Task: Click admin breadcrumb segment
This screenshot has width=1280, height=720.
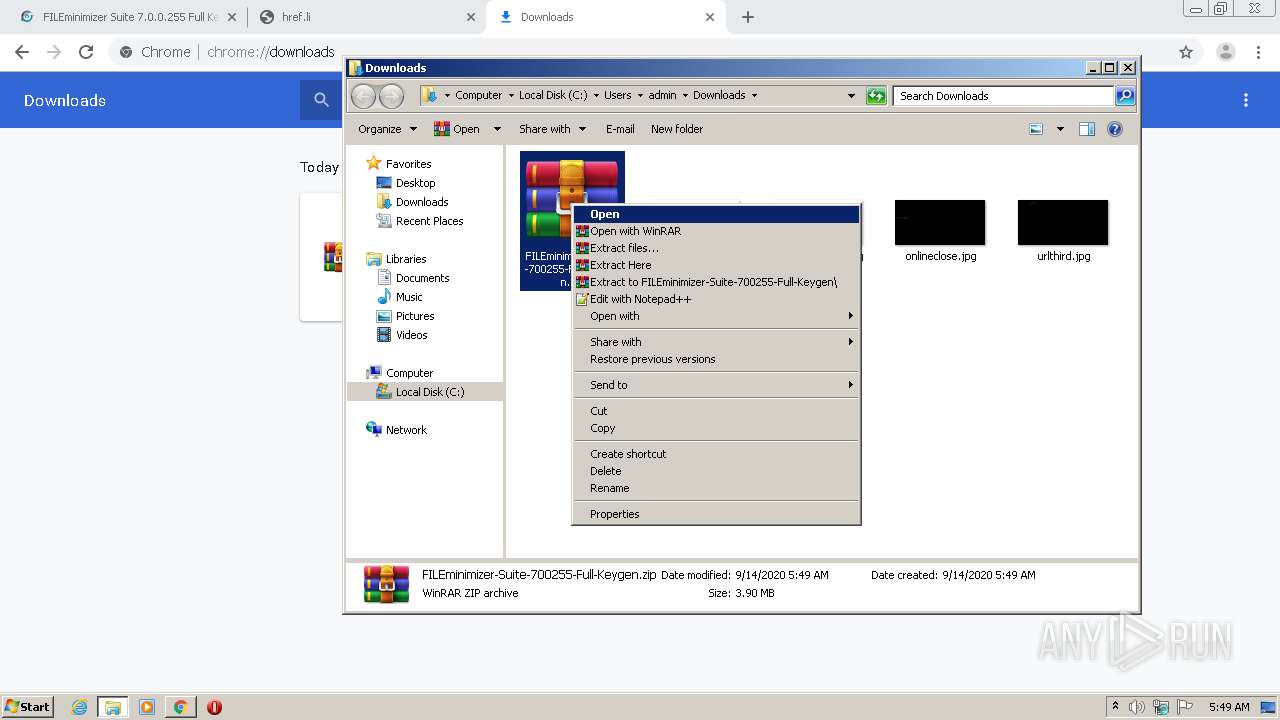Action: [662, 96]
